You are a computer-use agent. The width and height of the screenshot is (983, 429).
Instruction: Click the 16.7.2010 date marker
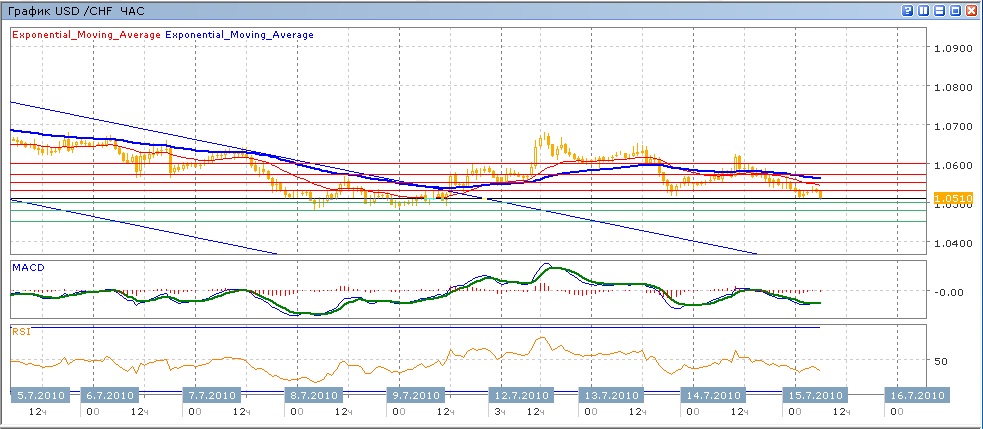[x=917, y=395]
